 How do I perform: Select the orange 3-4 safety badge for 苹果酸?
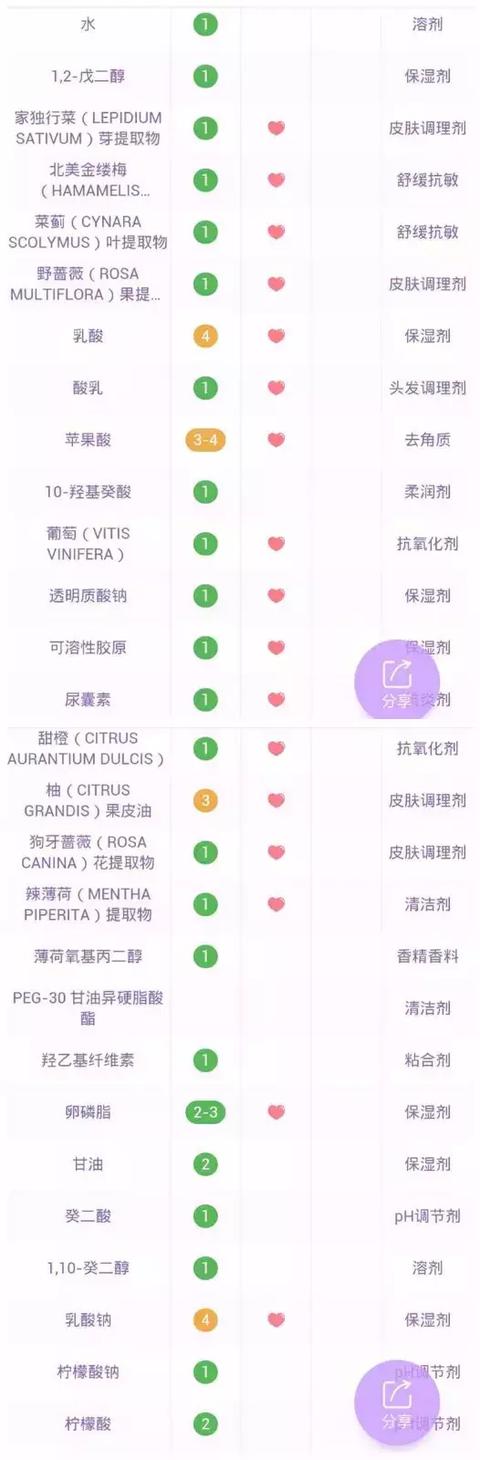tap(205, 440)
